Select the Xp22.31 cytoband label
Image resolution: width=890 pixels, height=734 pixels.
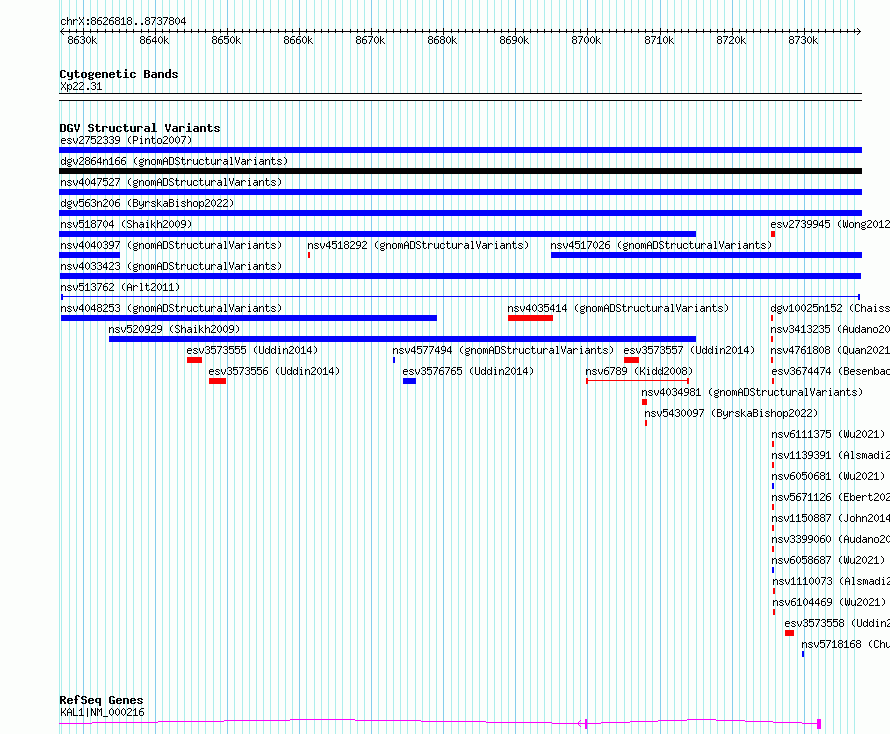[x=81, y=86]
